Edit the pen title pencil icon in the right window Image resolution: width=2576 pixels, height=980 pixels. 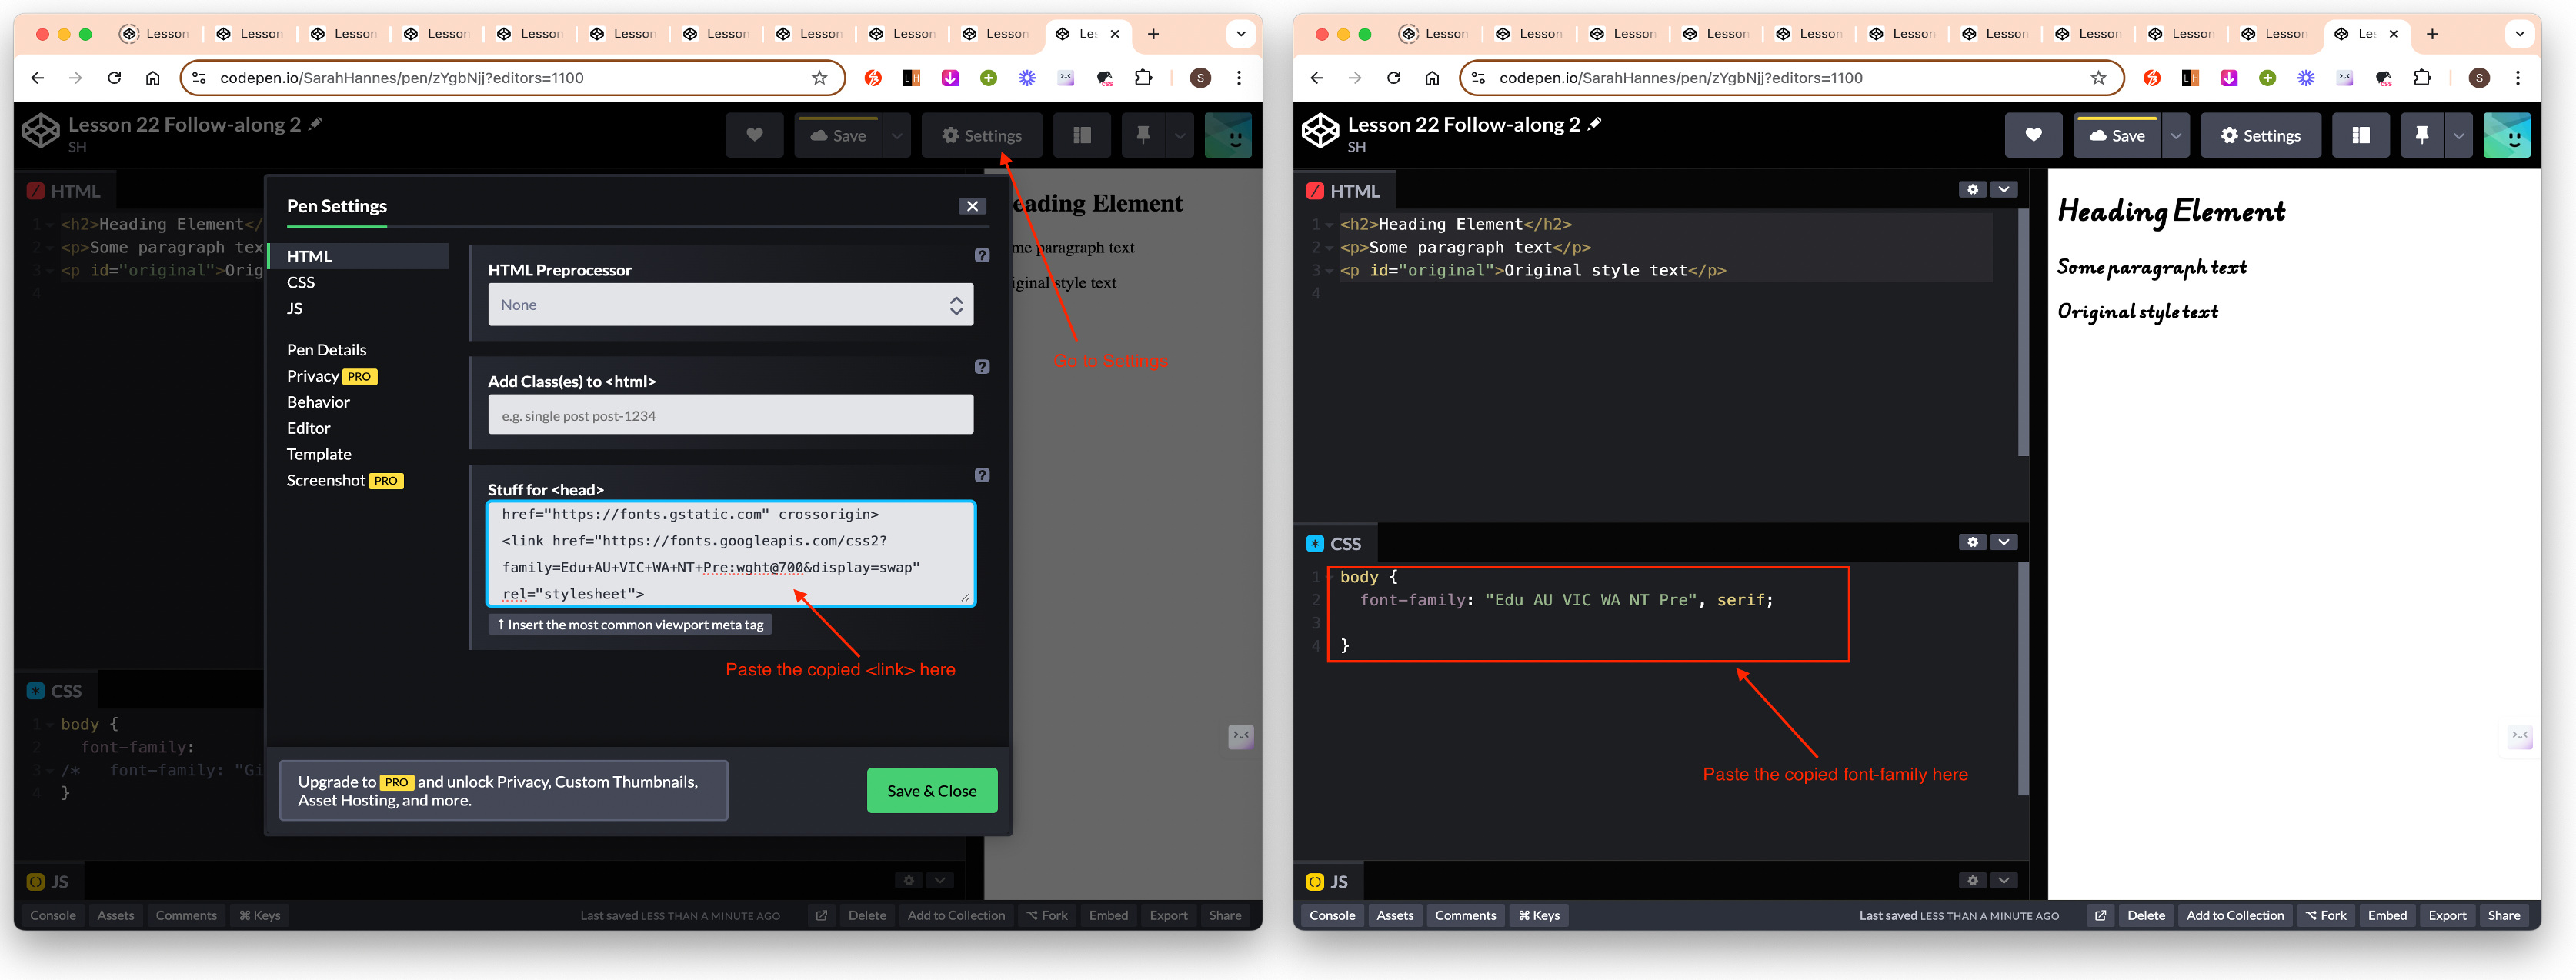click(x=1595, y=123)
